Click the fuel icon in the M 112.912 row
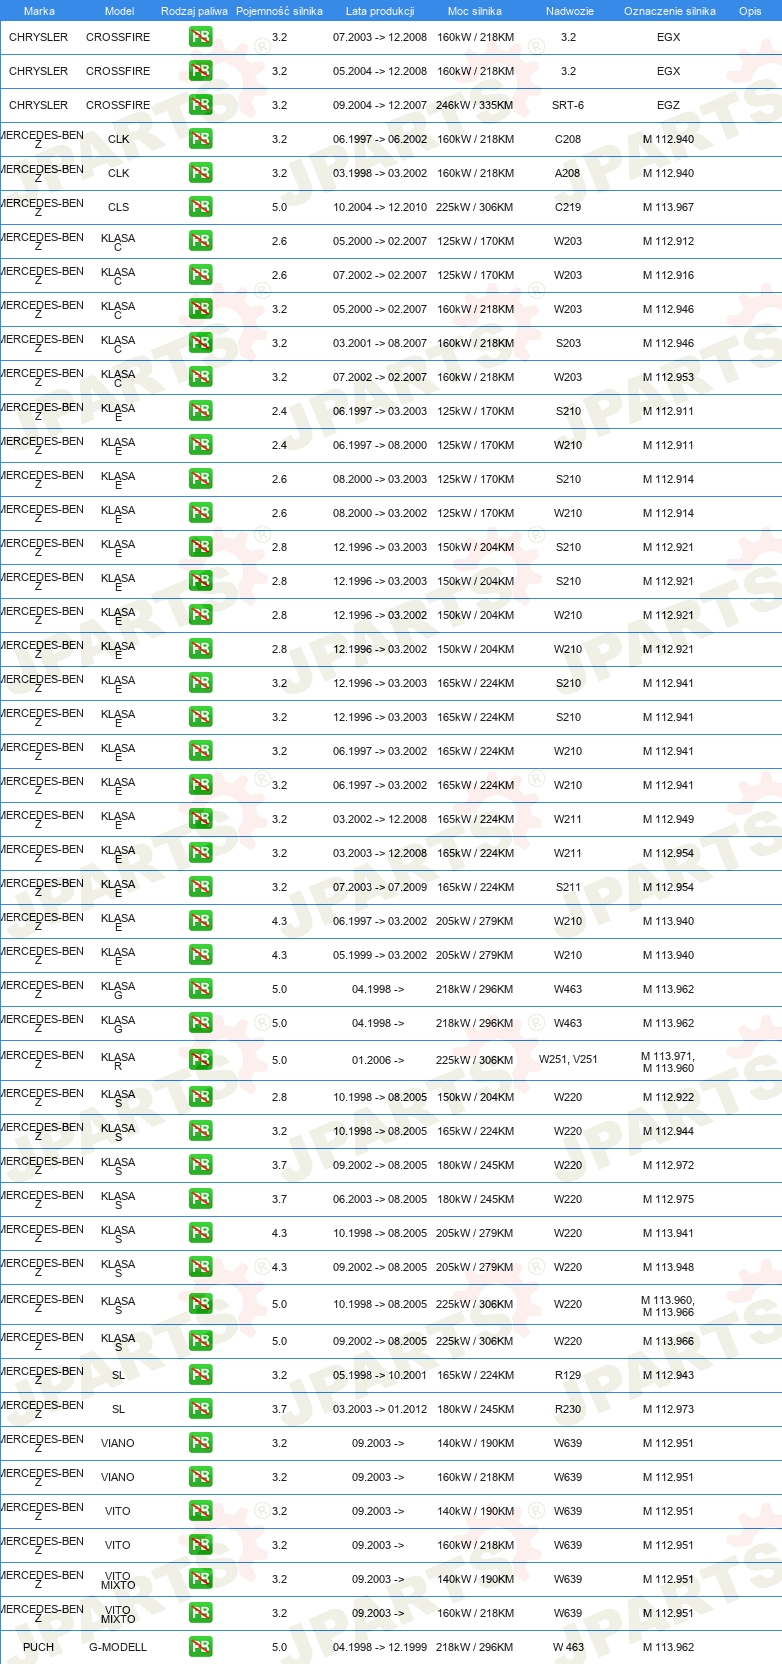This screenshot has height=1664, width=782. [201, 241]
